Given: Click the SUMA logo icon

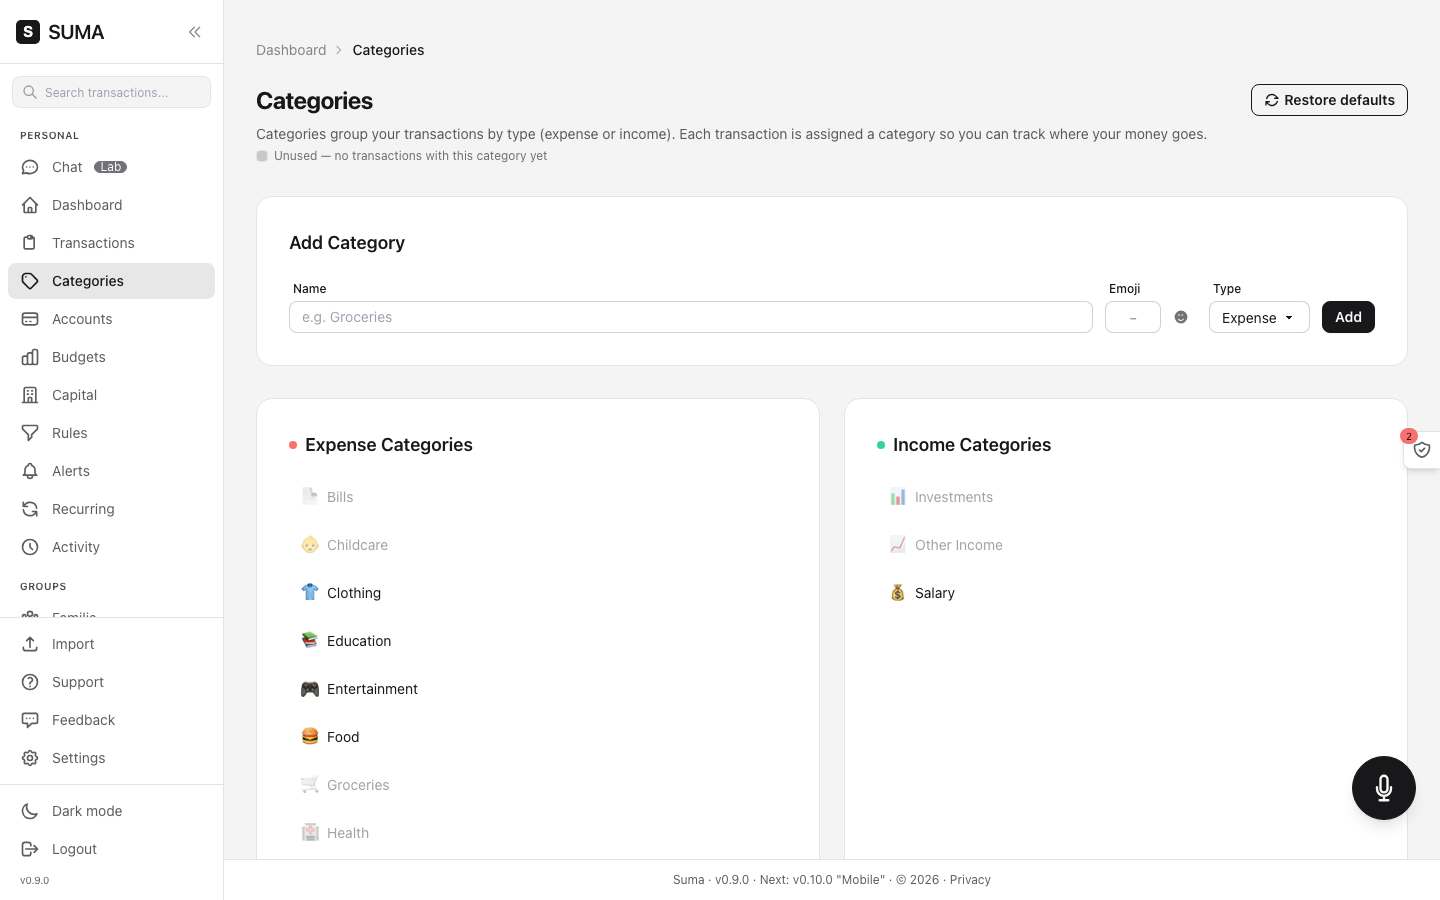Looking at the screenshot, I should pos(28,32).
